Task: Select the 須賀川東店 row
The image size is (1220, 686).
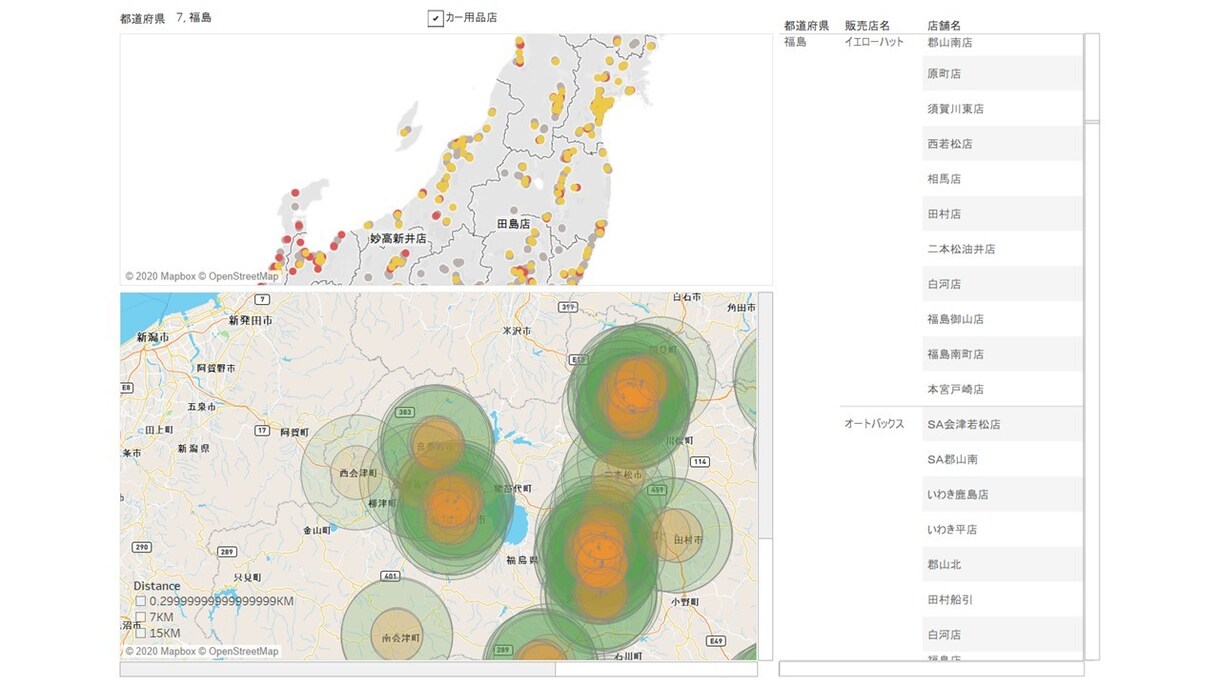Action: pyautogui.click(x=1003, y=108)
